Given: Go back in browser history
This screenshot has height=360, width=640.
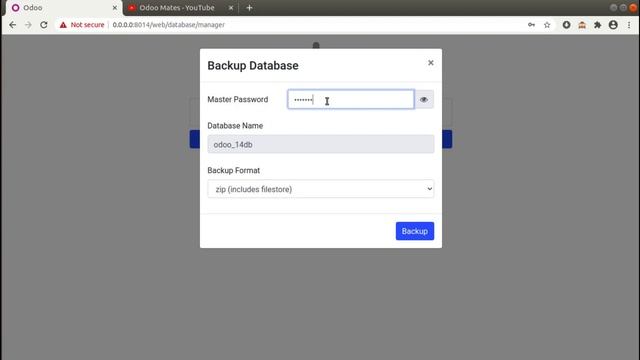Looking at the screenshot, I should coord(13,25).
